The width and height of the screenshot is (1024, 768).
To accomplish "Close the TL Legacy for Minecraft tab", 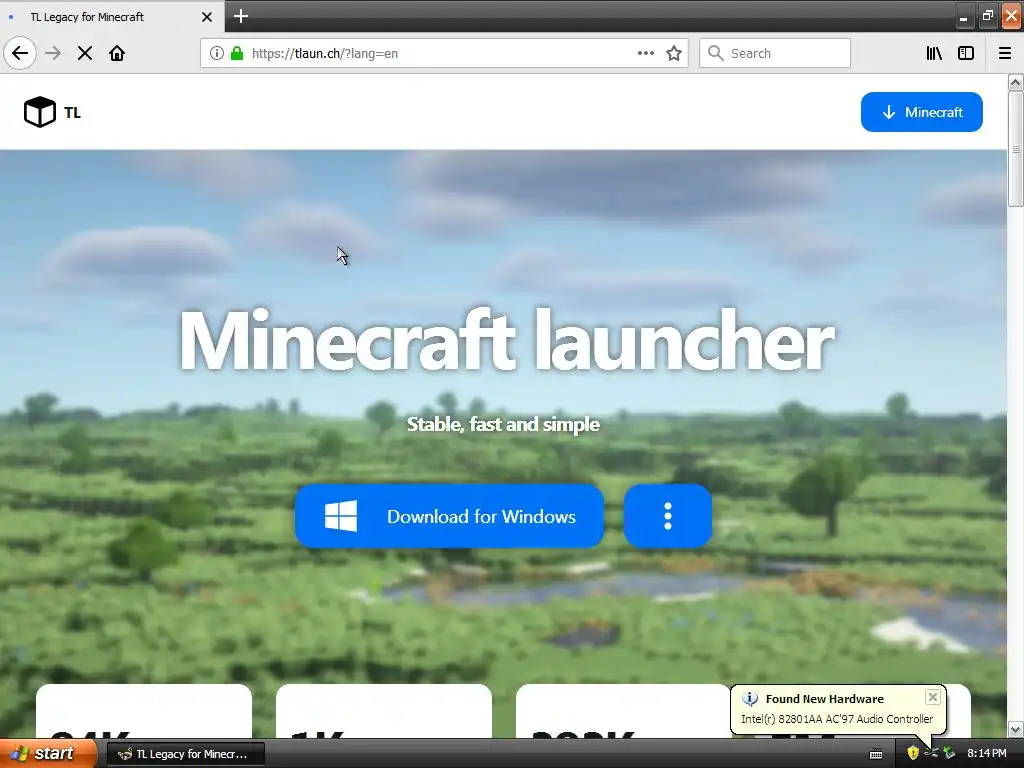I will (x=207, y=17).
